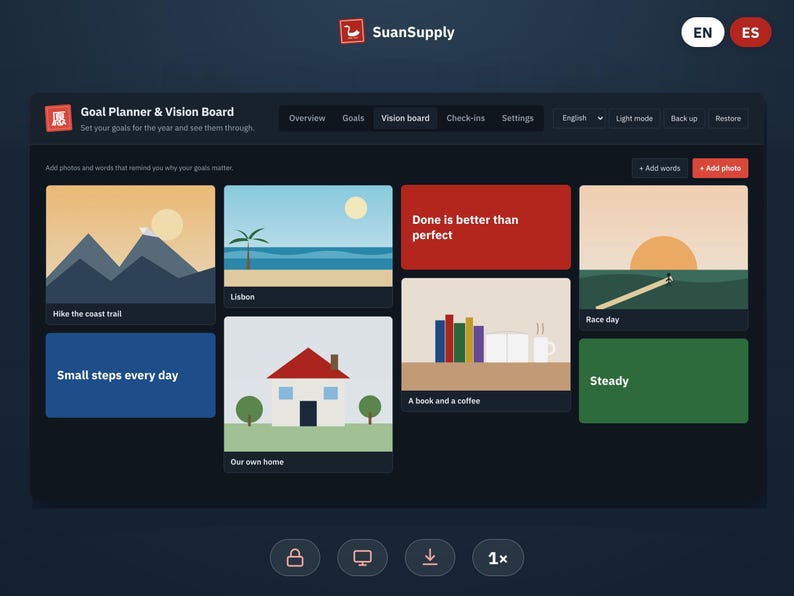Open the Lisbon beach photo
The image size is (794, 596).
pyautogui.click(x=308, y=236)
